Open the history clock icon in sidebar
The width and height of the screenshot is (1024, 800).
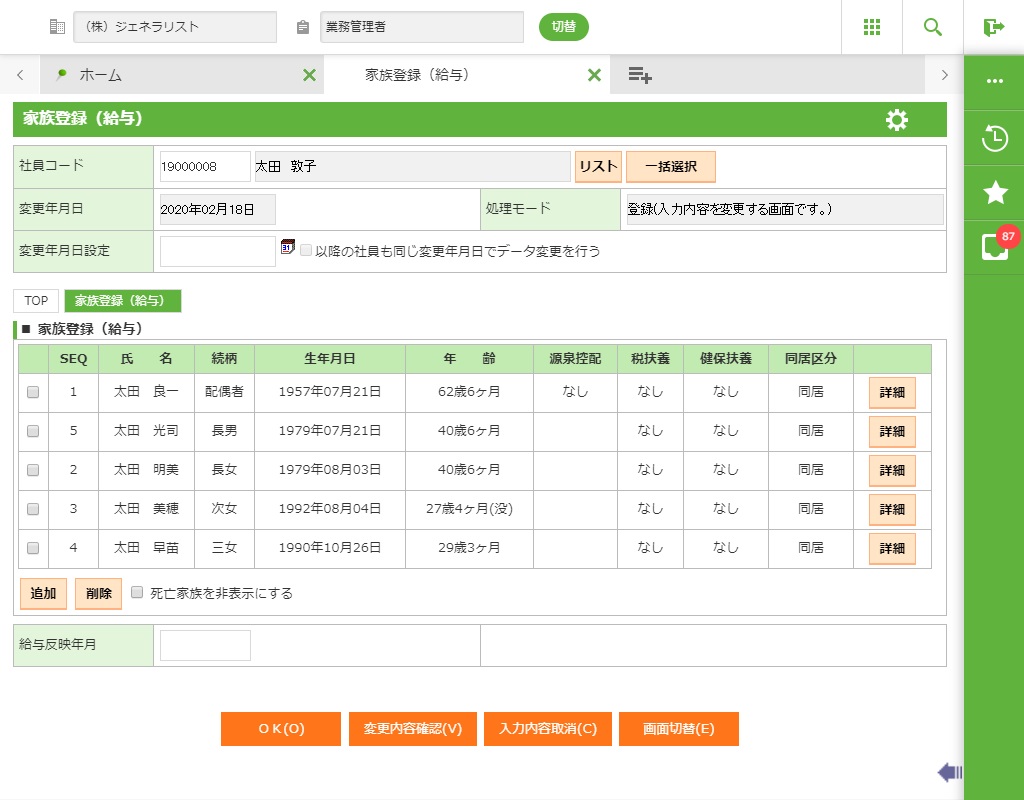(x=994, y=139)
